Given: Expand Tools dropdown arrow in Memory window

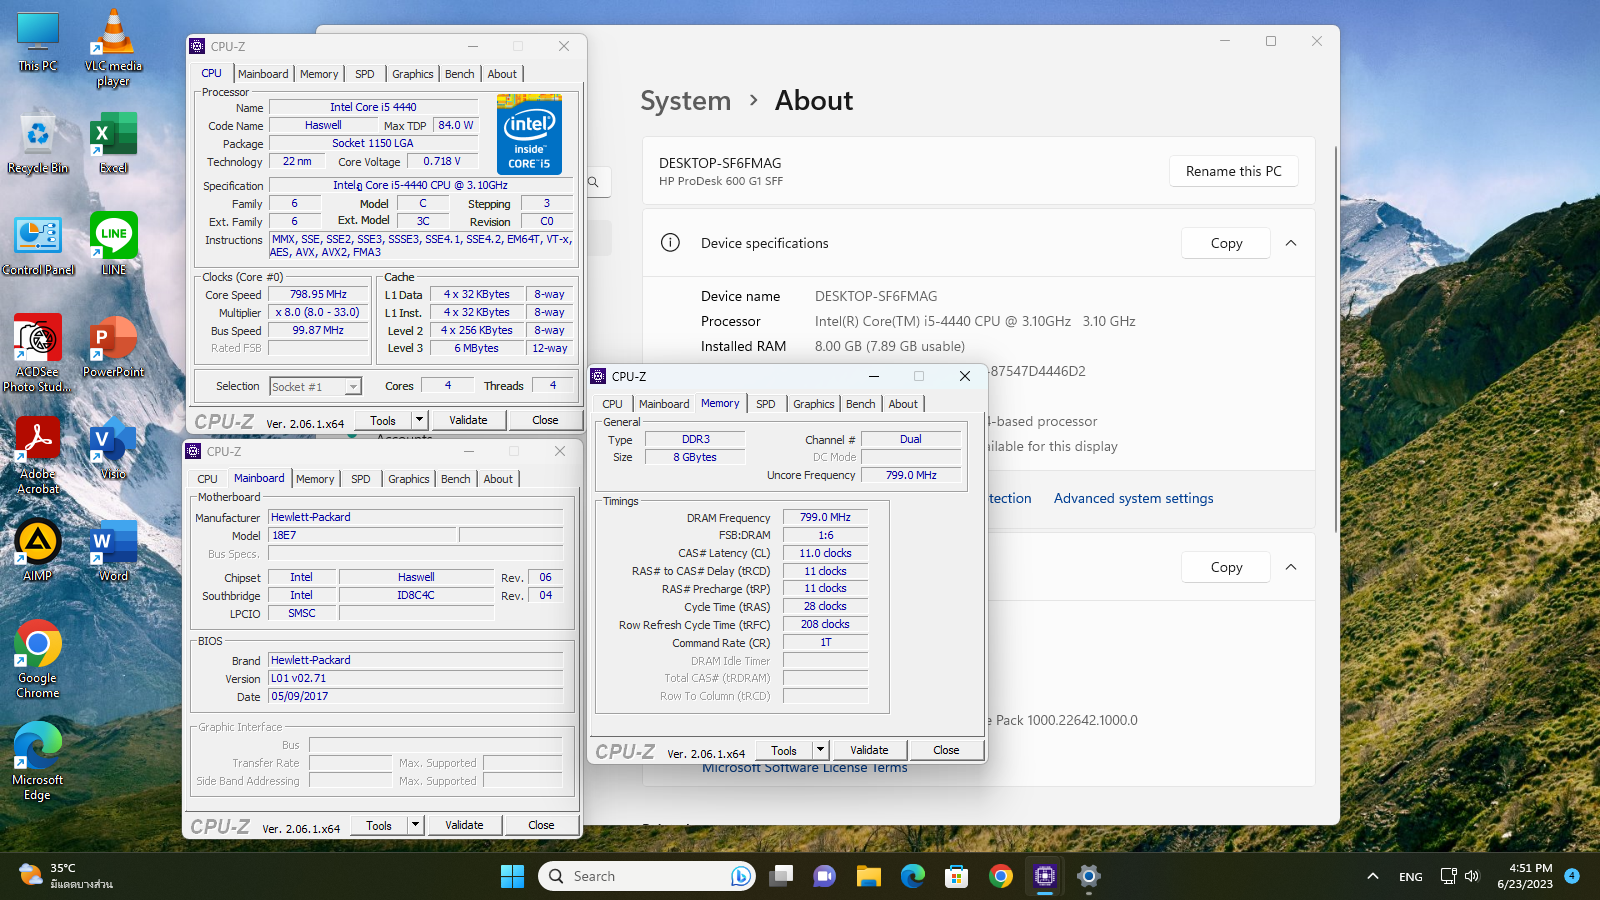Looking at the screenshot, I should [820, 750].
